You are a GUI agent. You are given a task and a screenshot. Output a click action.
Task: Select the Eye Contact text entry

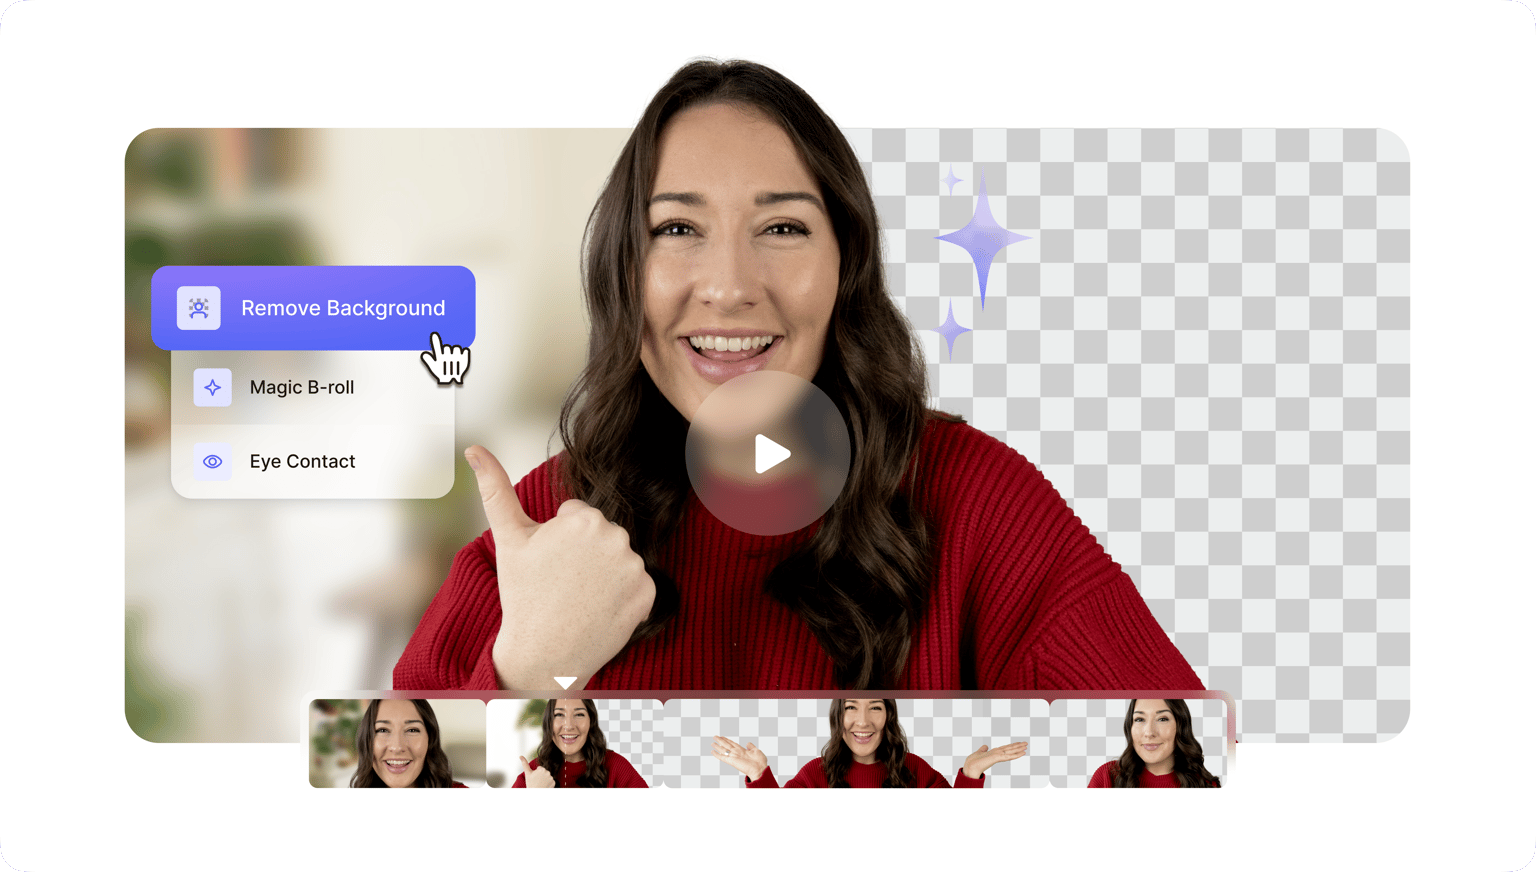pos(302,461)
